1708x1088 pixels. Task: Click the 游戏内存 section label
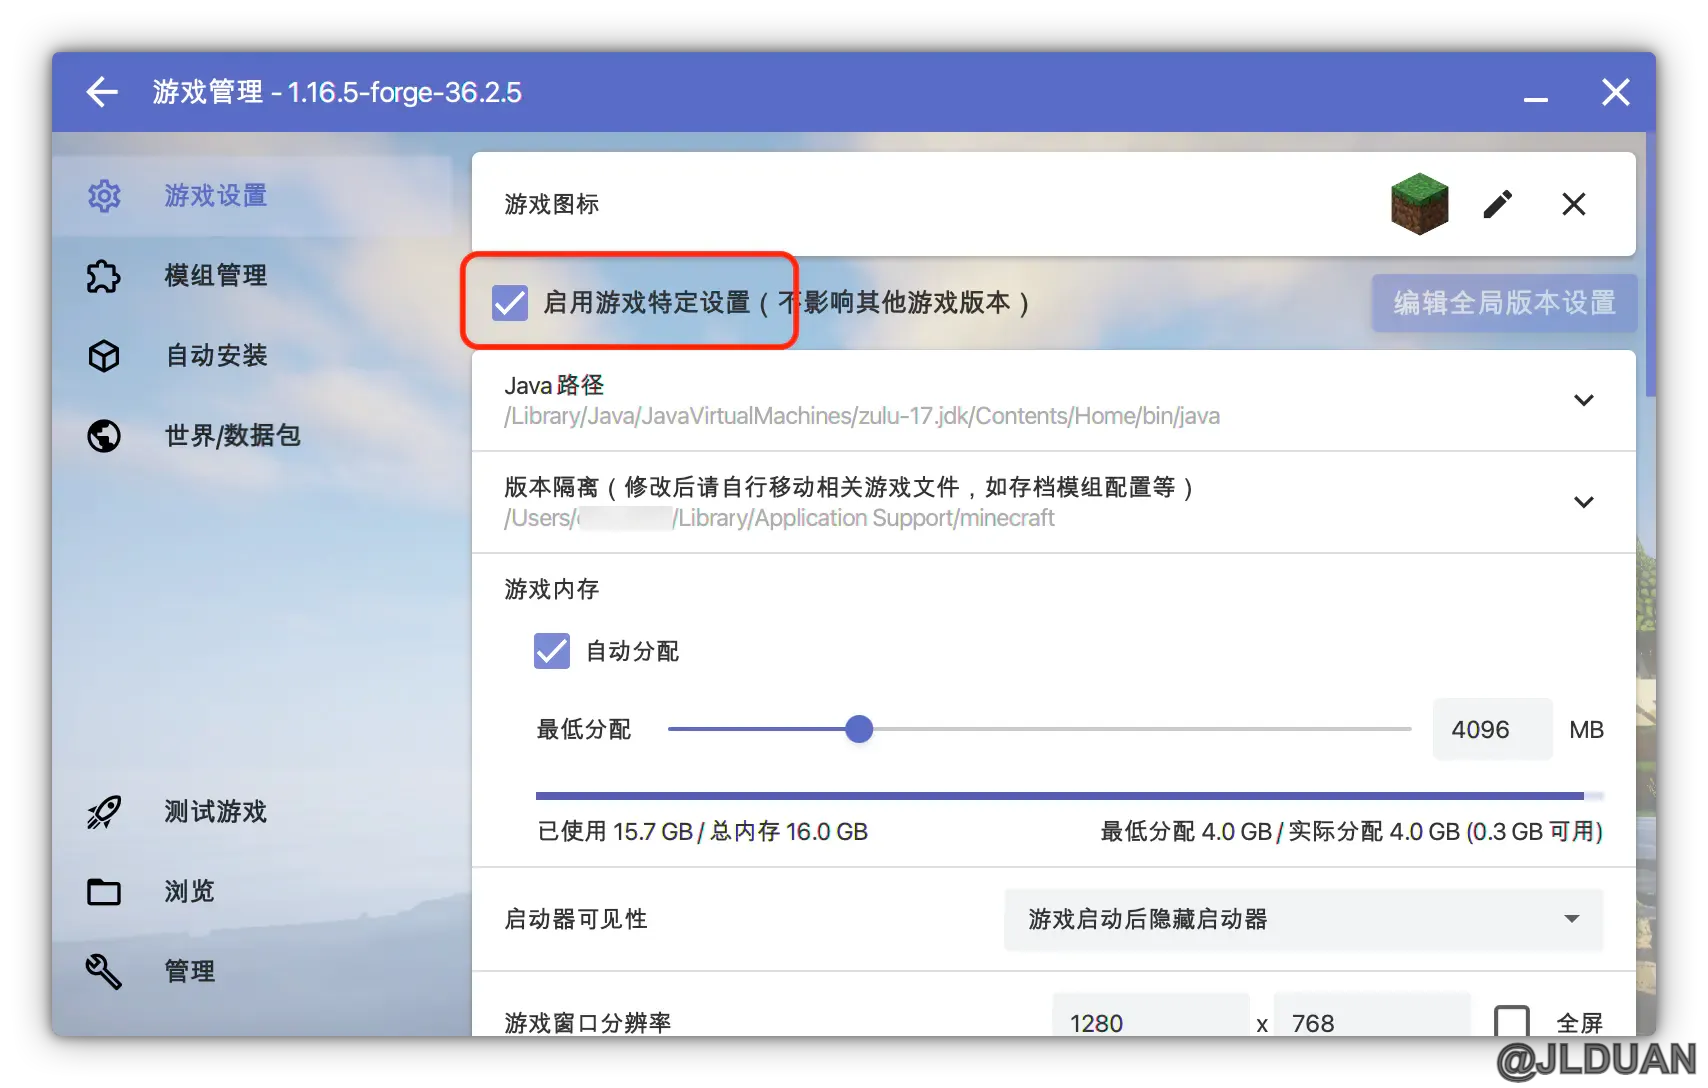[552, 589]
